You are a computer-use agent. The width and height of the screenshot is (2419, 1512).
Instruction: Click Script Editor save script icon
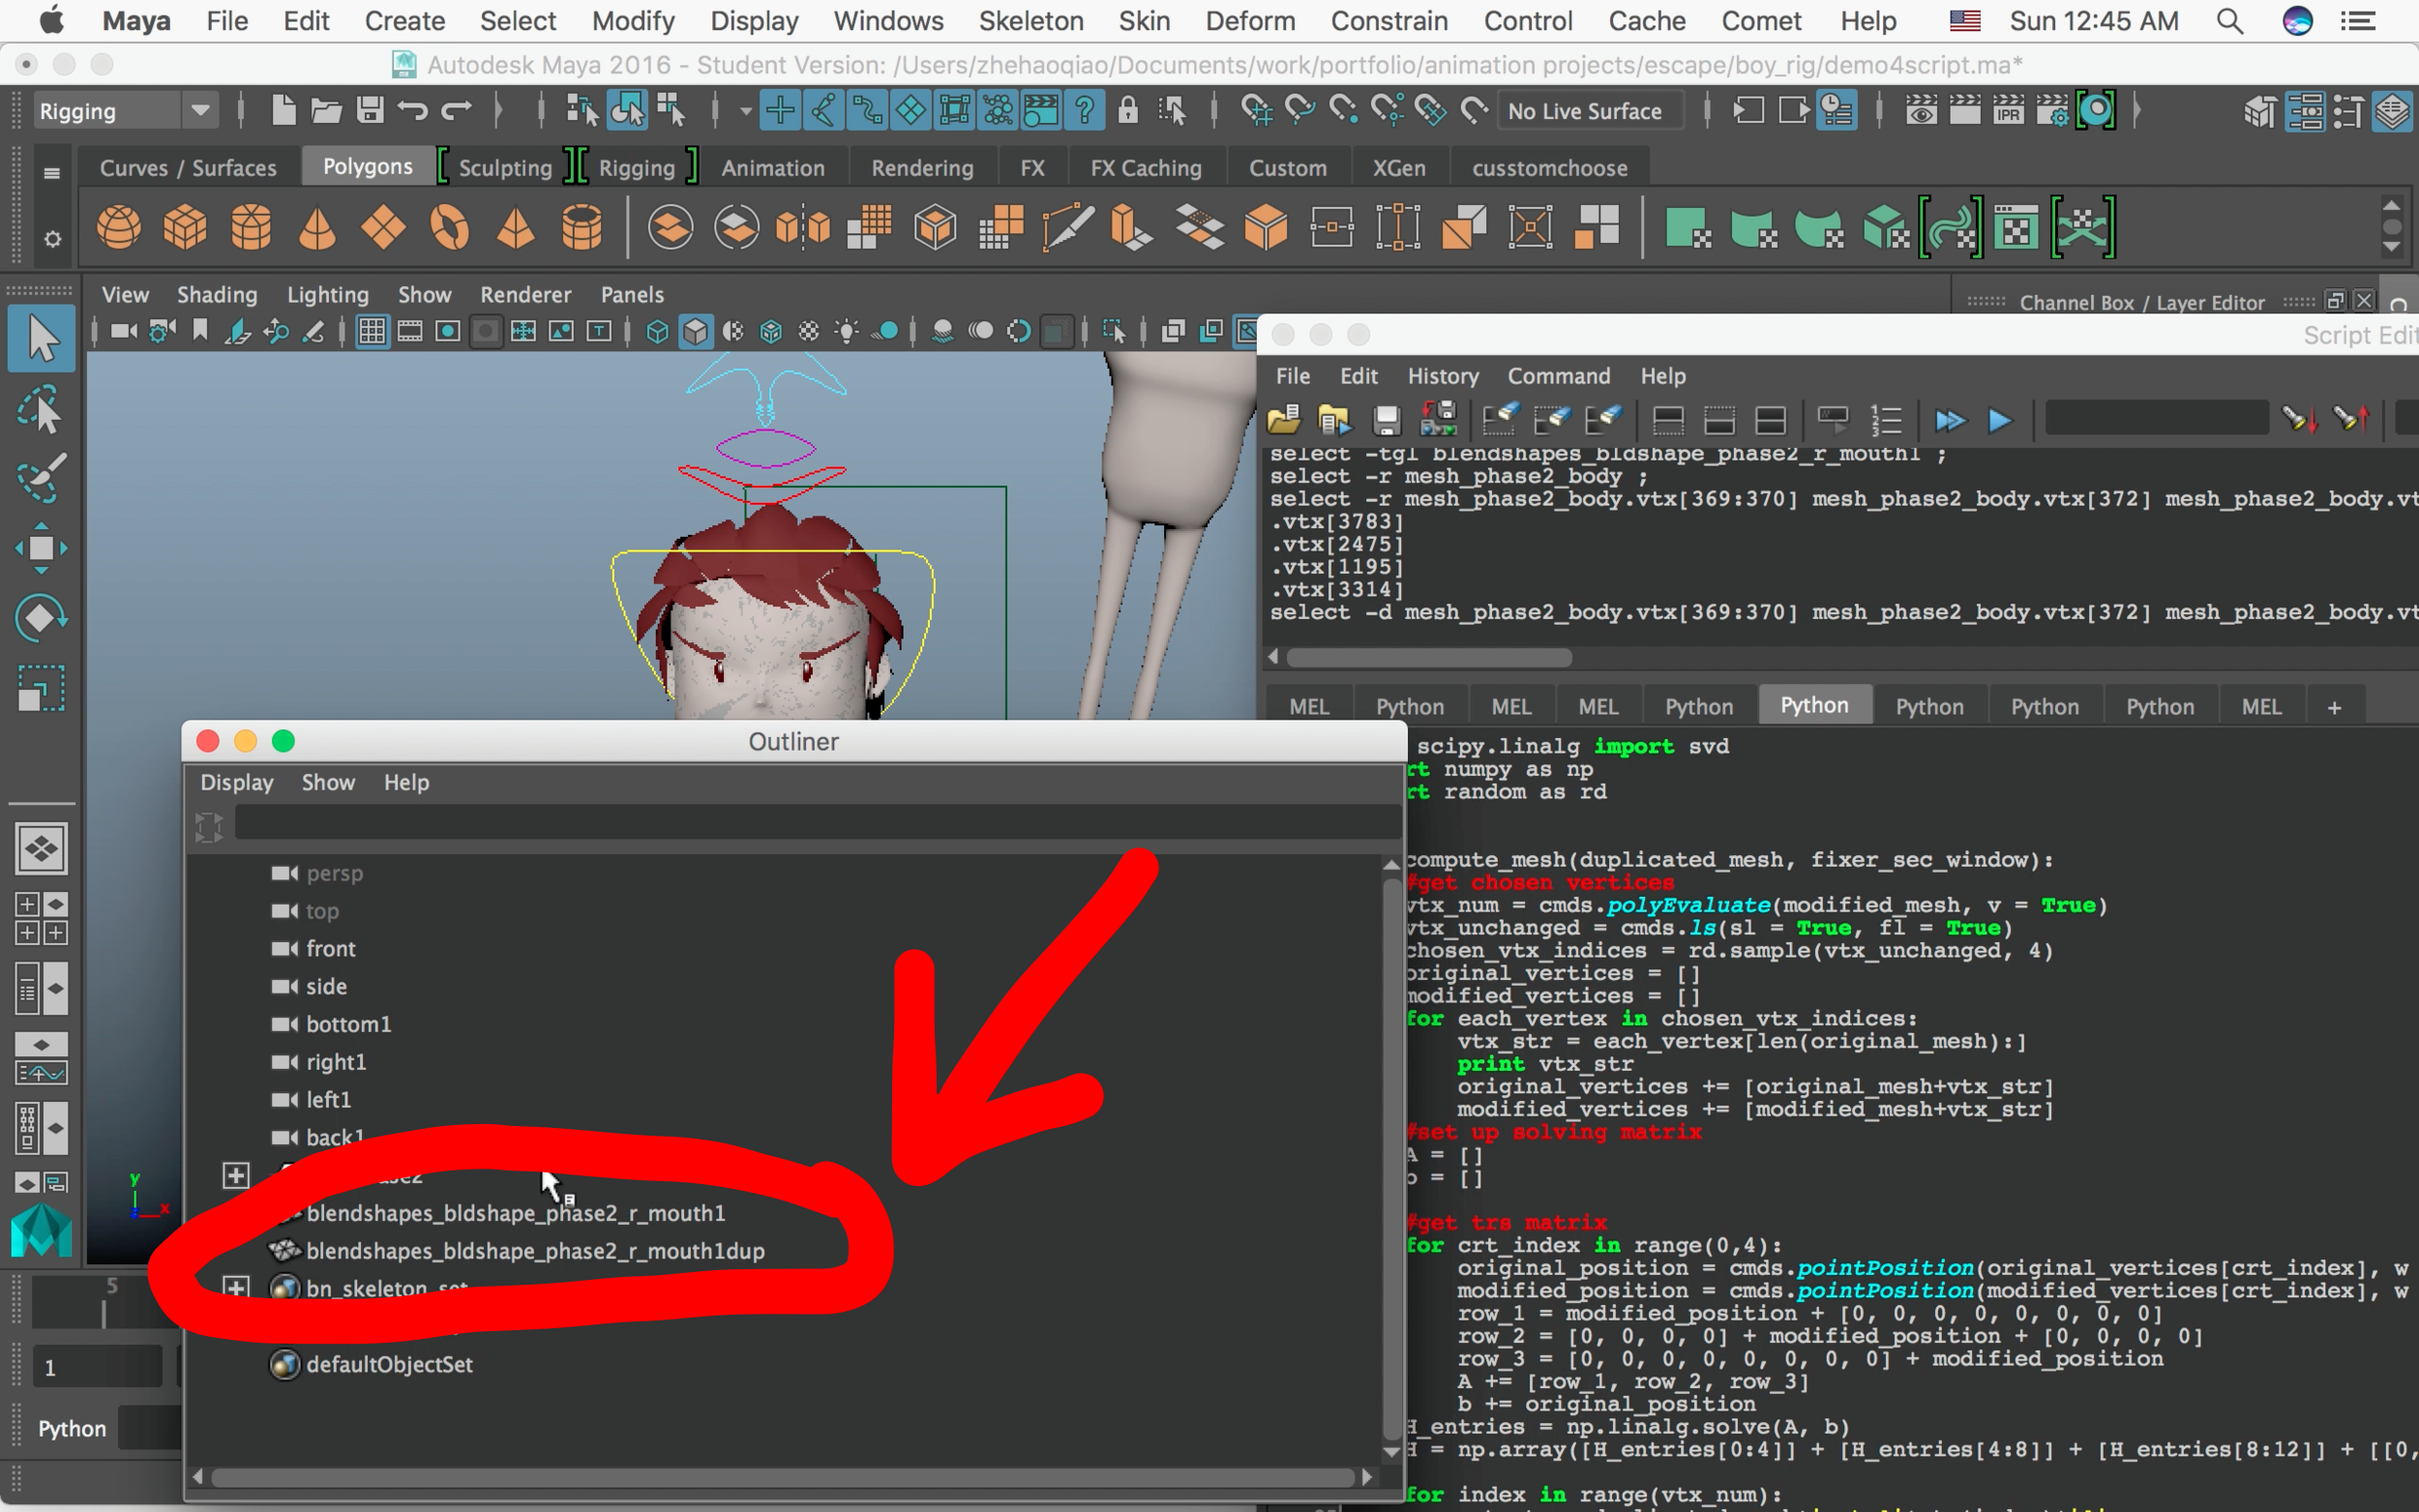coord(1387,421)
